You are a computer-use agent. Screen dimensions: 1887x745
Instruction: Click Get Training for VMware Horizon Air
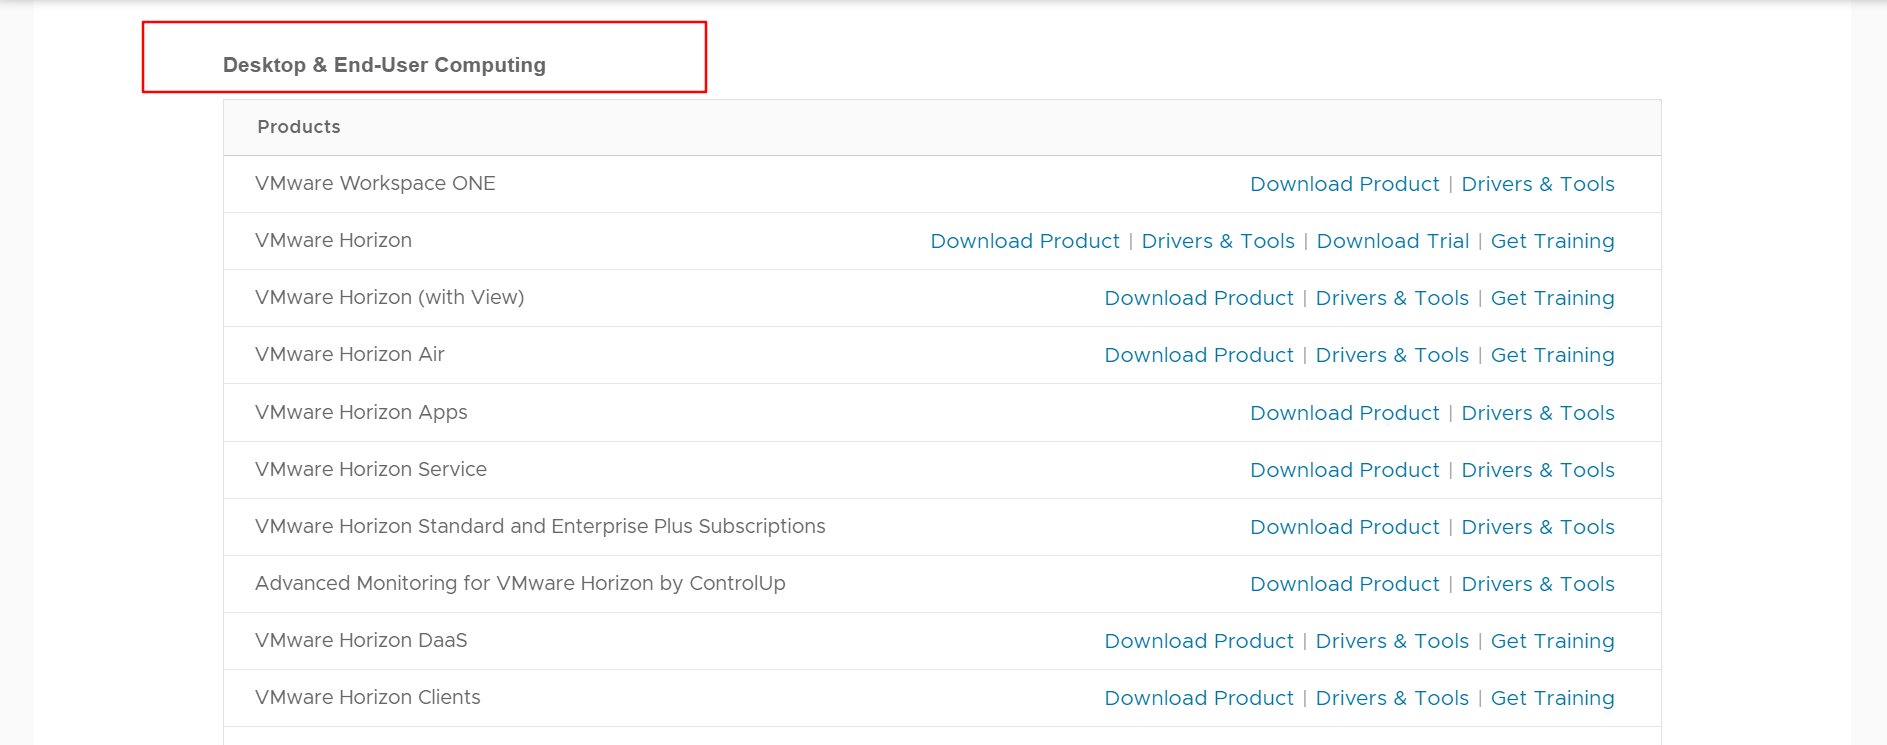click(1553, 355)
